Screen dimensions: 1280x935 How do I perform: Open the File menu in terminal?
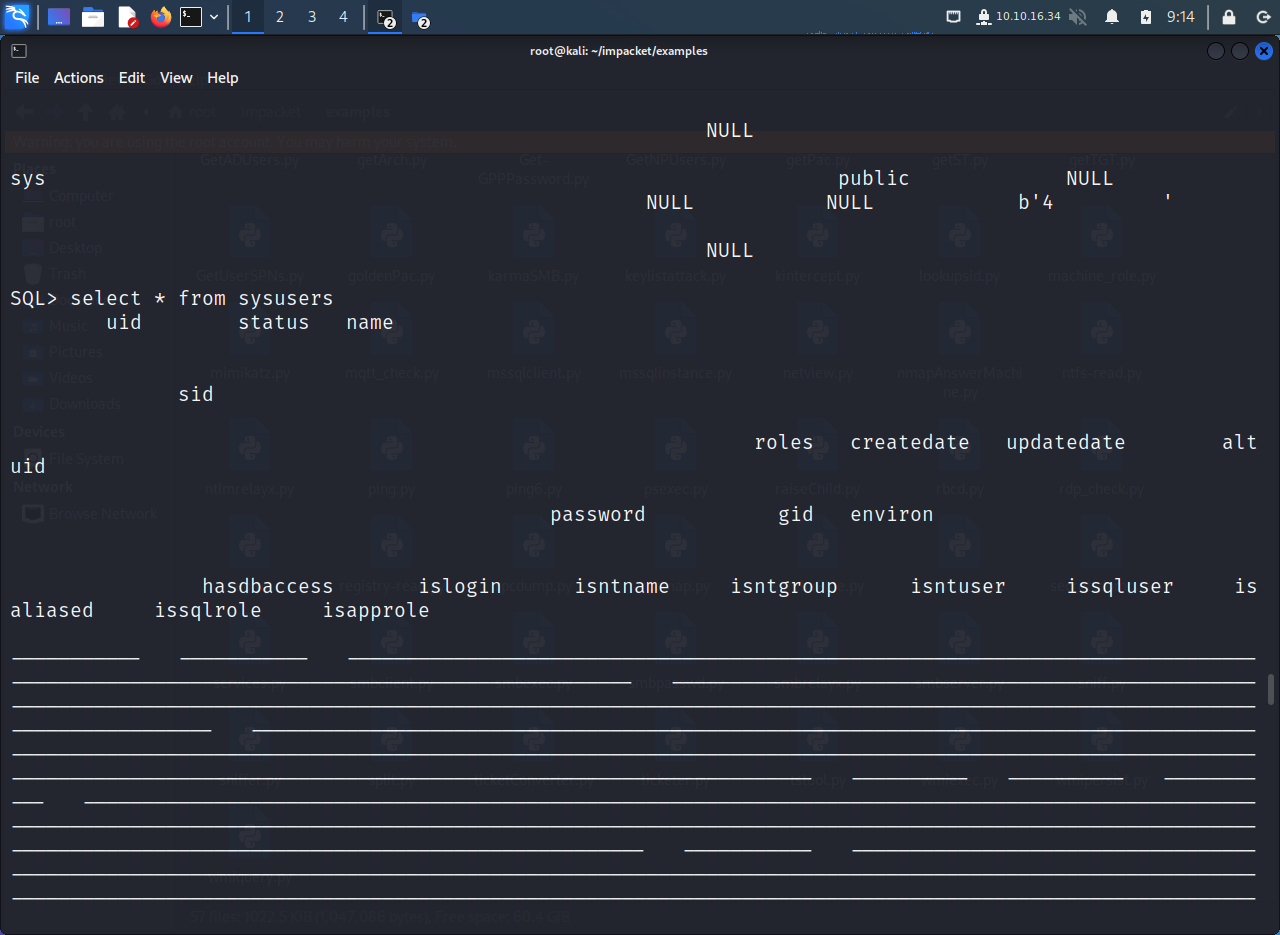click(27, 77)
